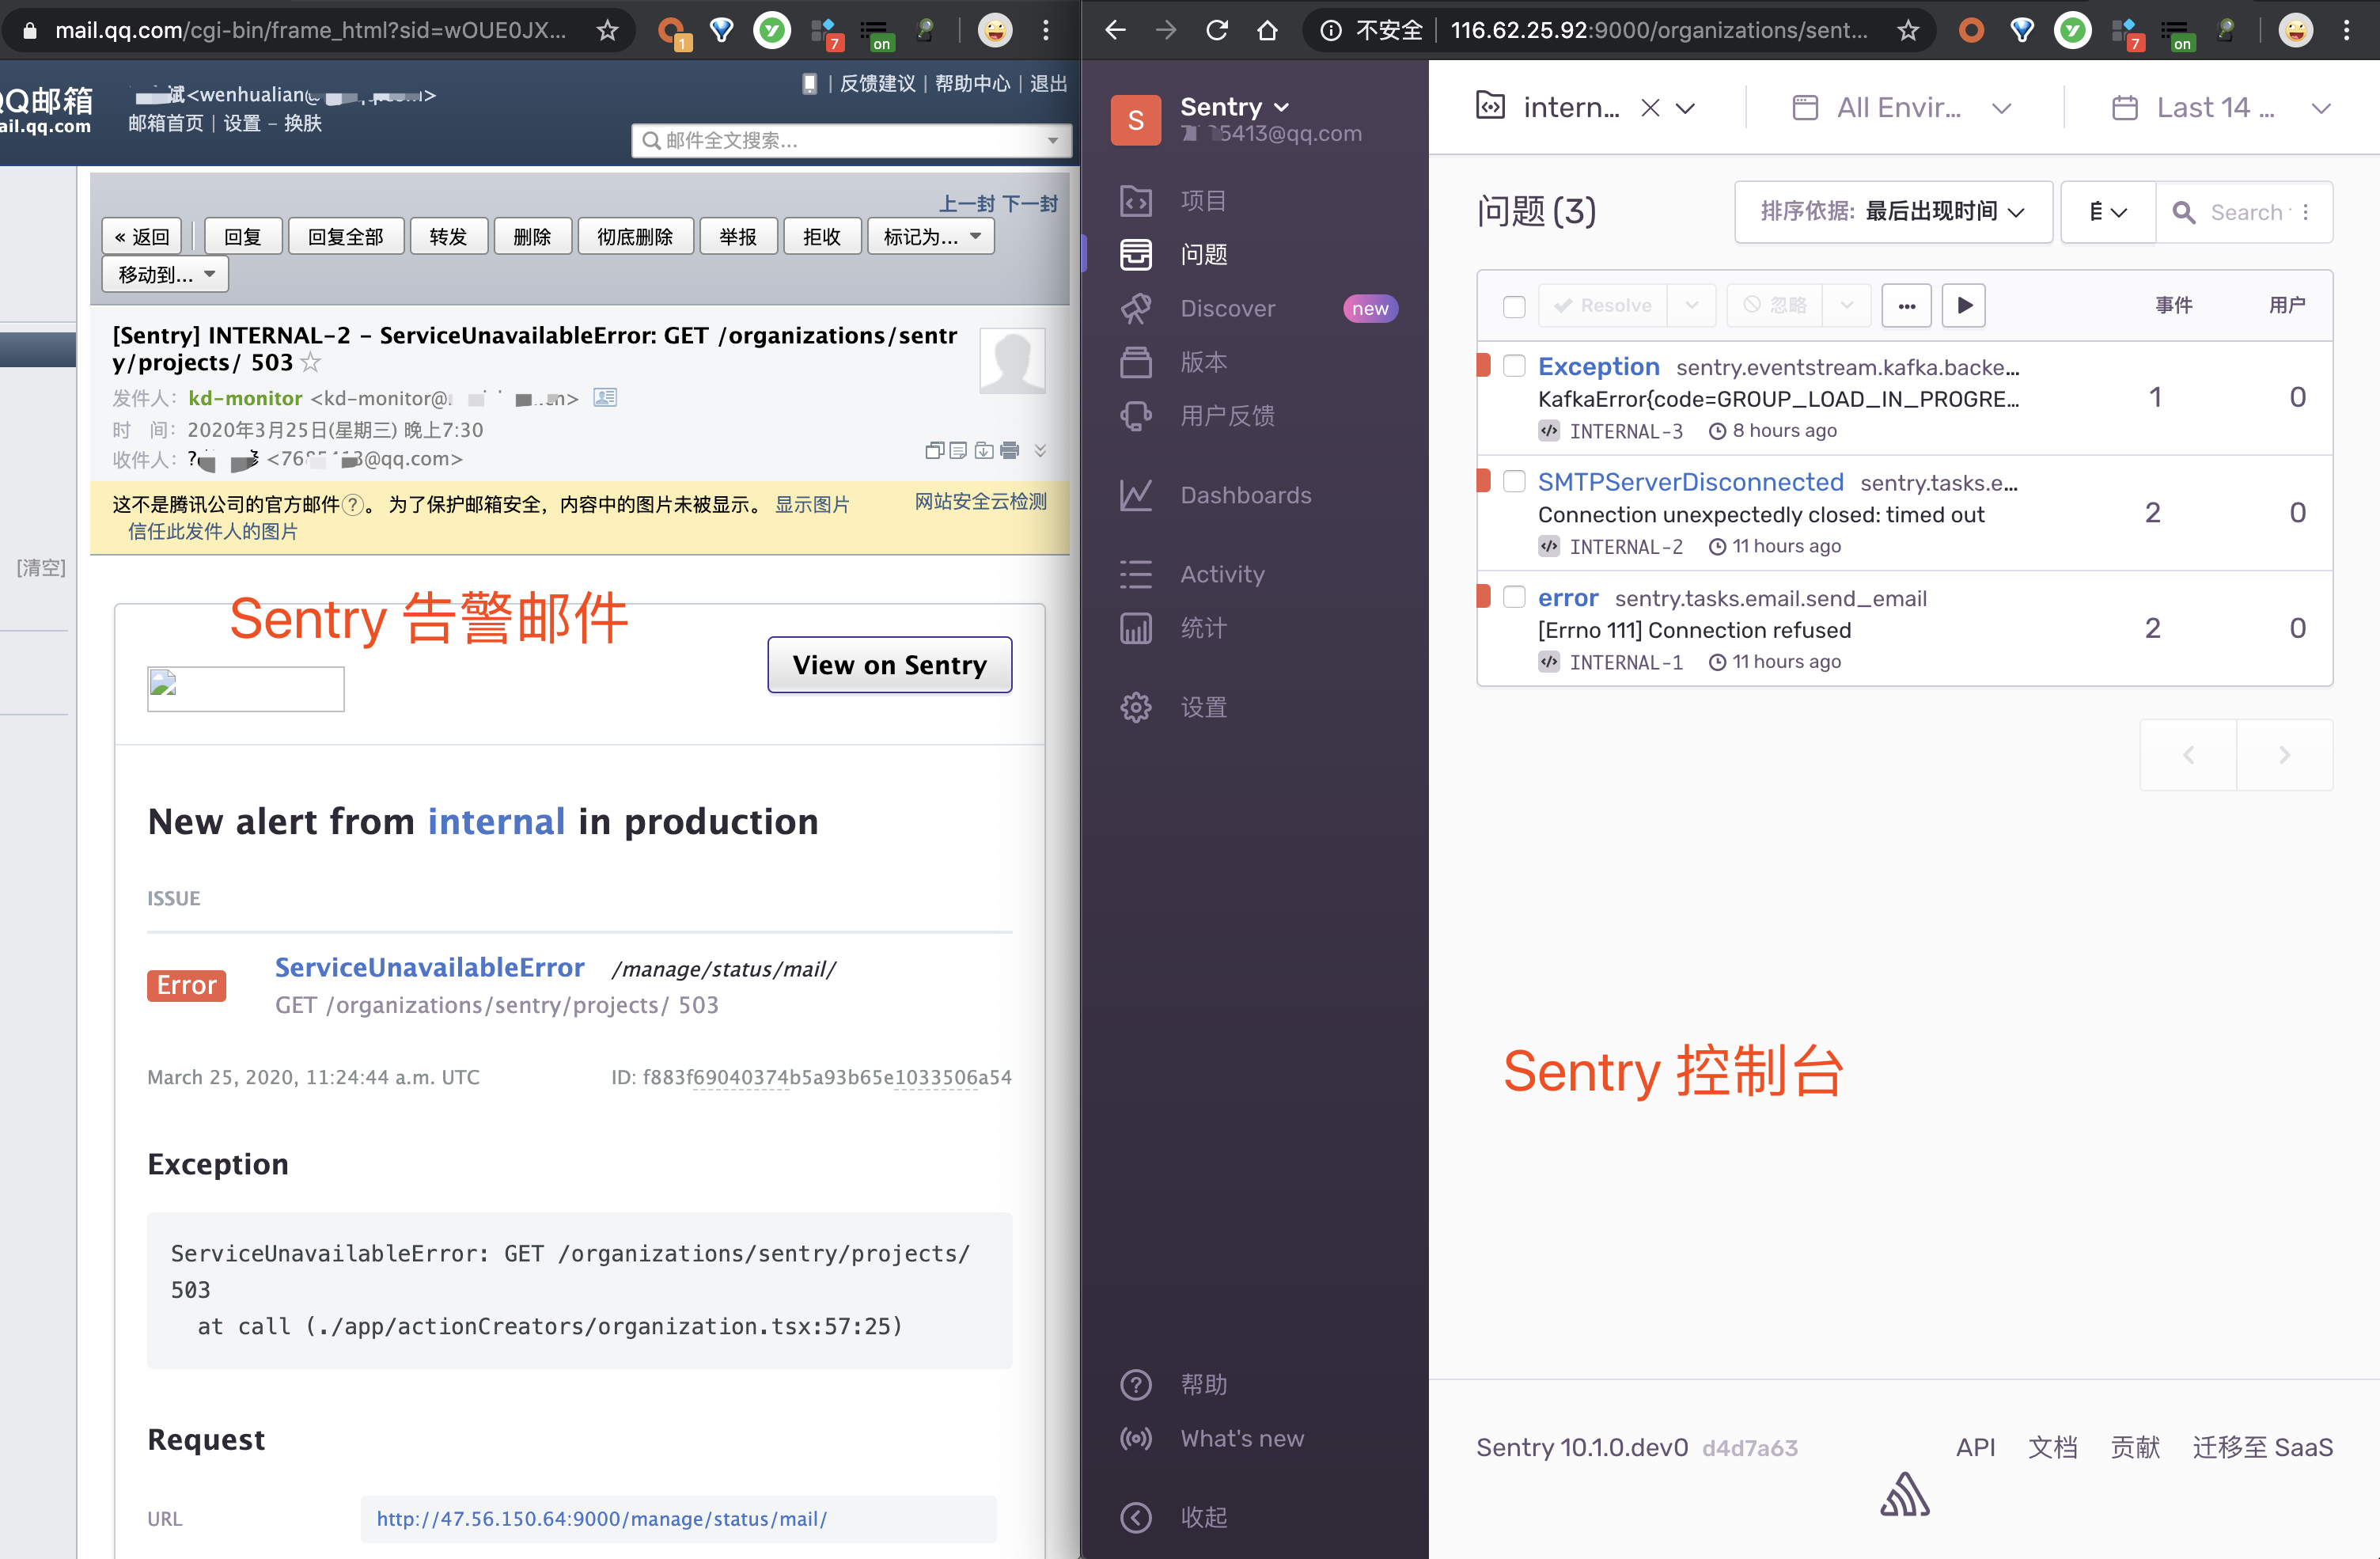Click the 忽略 (Ignore) button

coord(1774,305)
